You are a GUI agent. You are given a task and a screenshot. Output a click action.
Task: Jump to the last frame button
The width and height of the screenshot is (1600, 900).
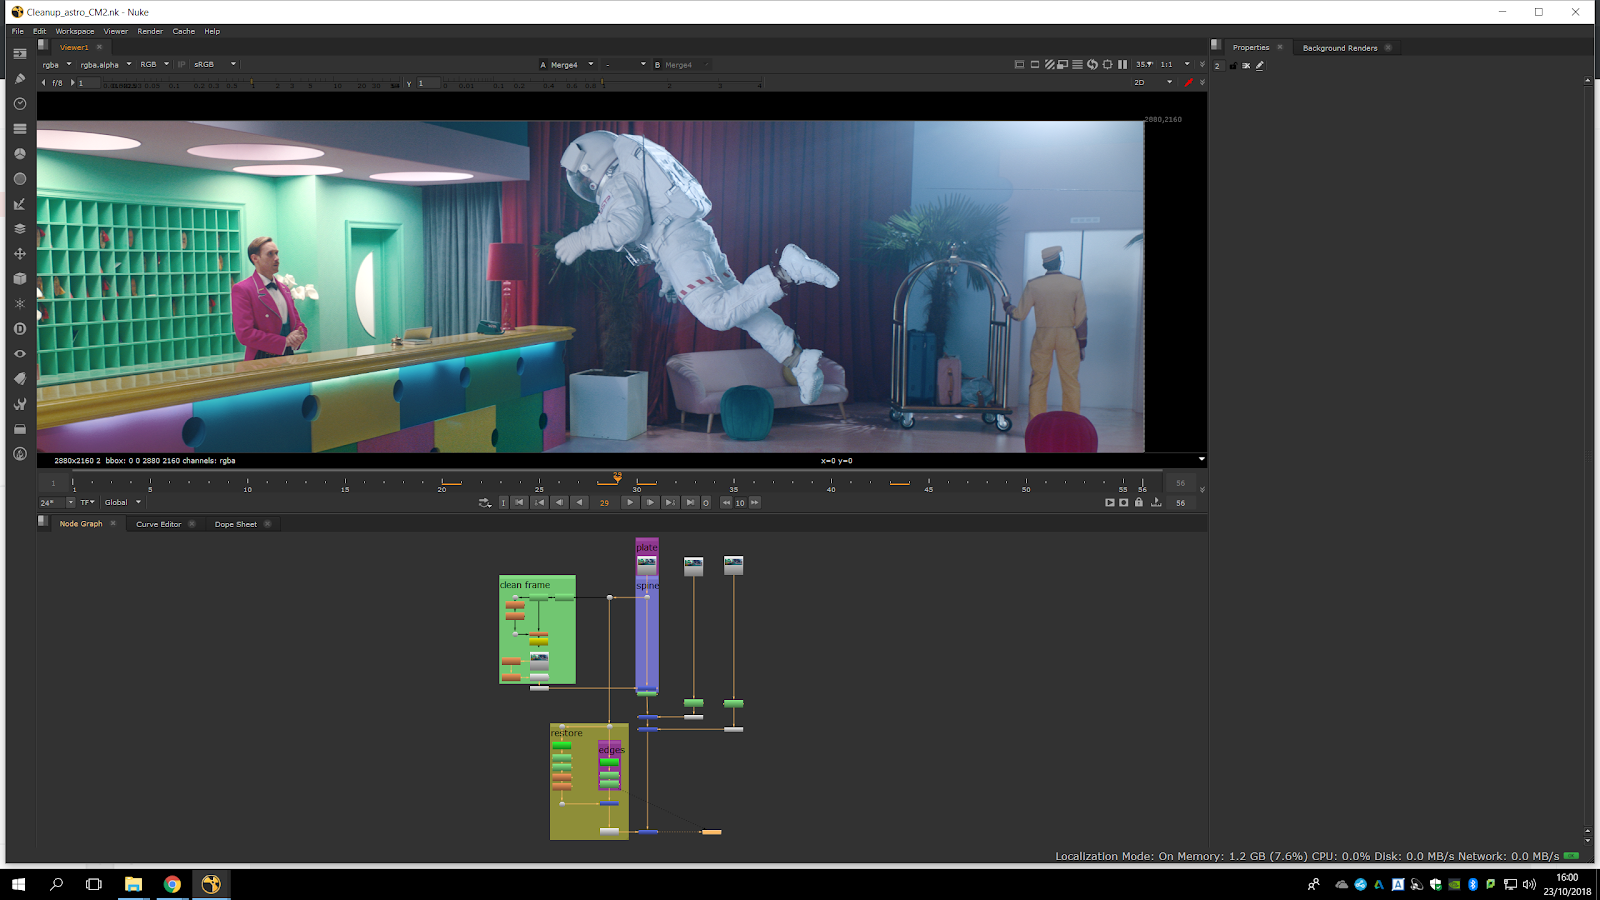690,503
